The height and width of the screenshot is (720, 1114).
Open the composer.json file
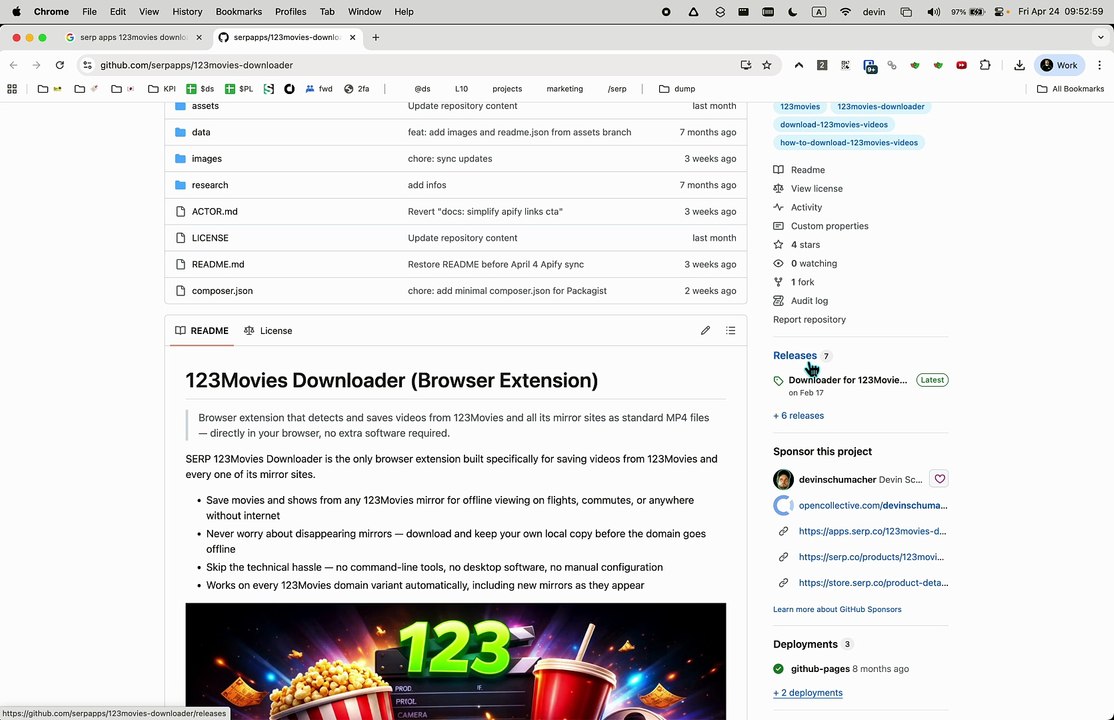tap(222, 291)
